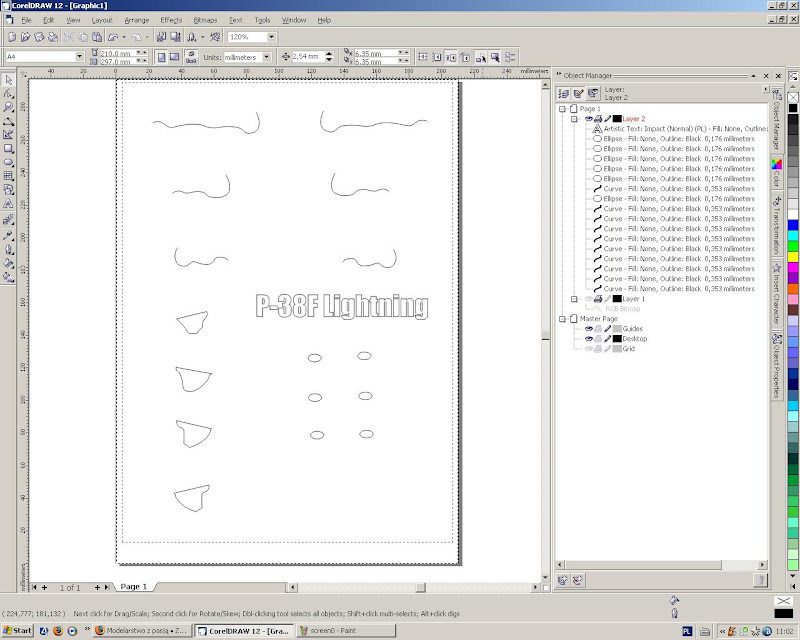
Task: Collapse the Page 1 tree node
Action: [562, 108]
